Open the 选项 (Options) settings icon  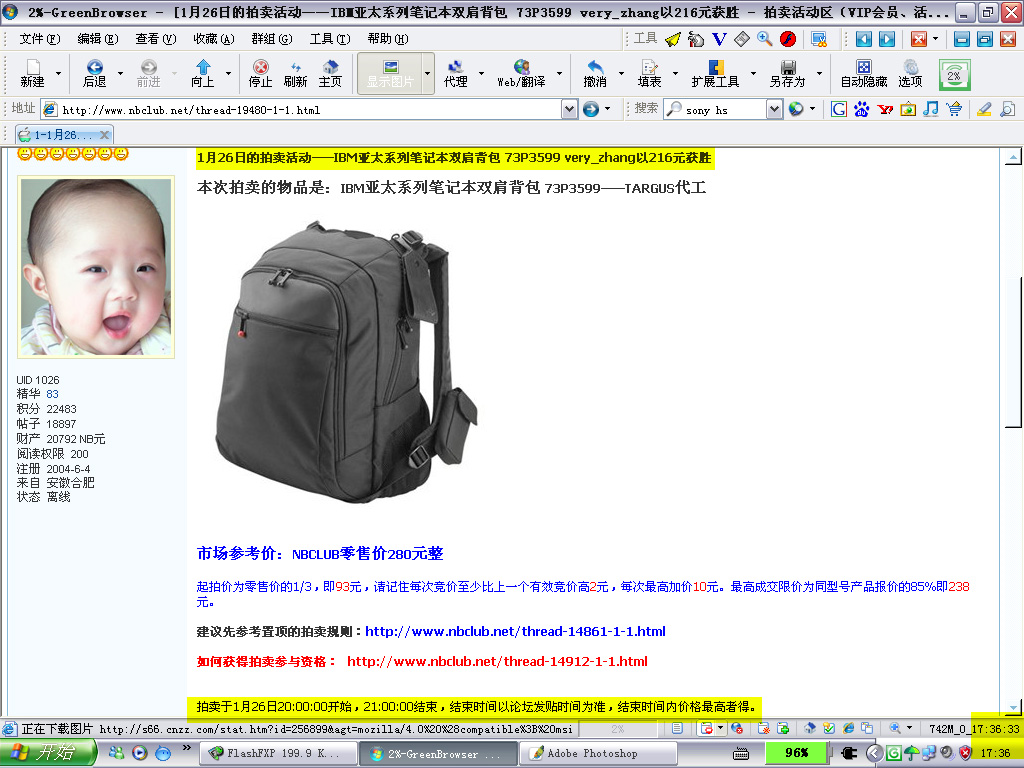tap(910, 73)
